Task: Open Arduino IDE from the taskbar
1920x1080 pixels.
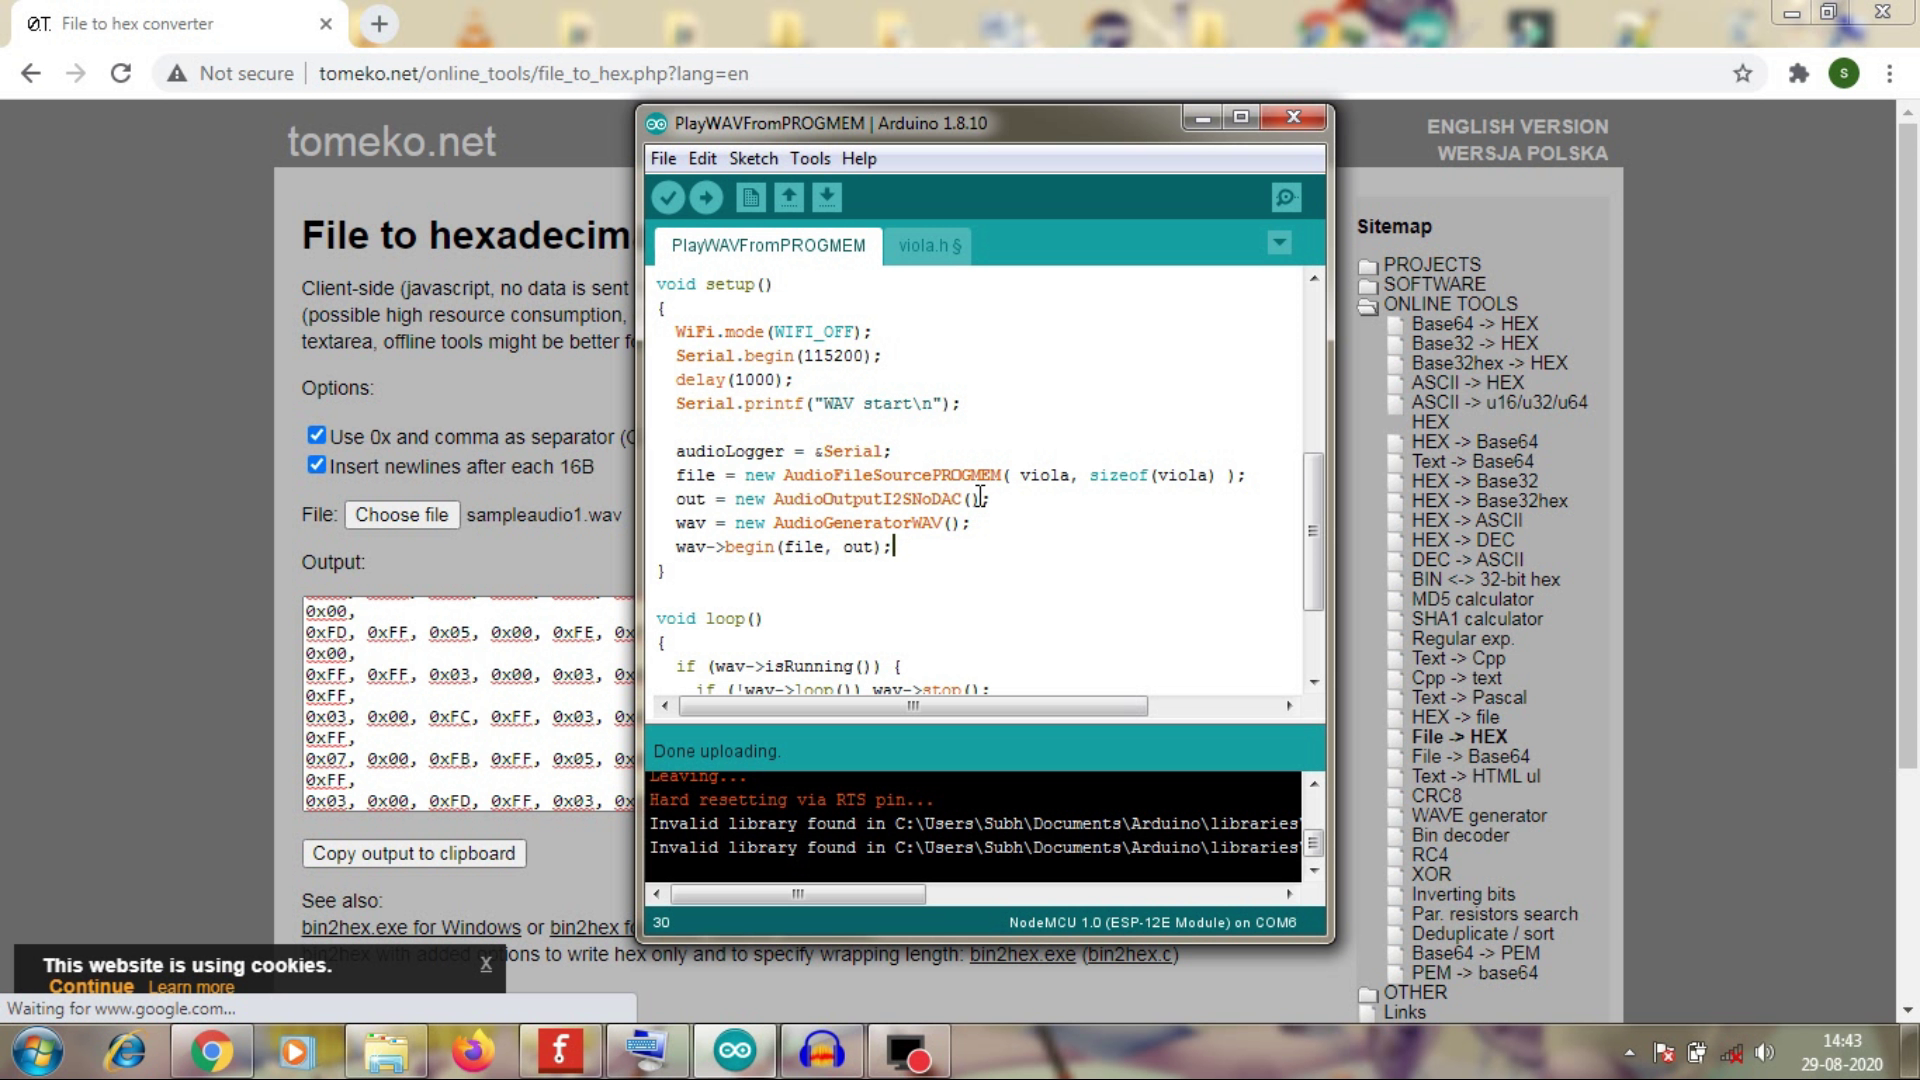Action: (734, 1052)
